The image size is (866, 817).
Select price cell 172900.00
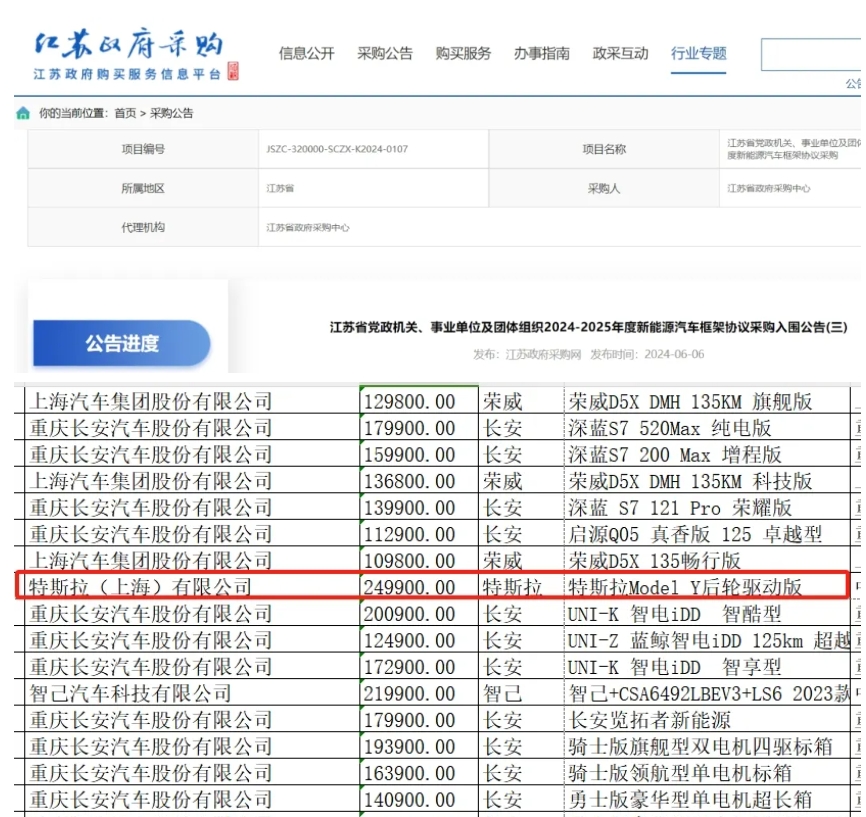(419, 667)
